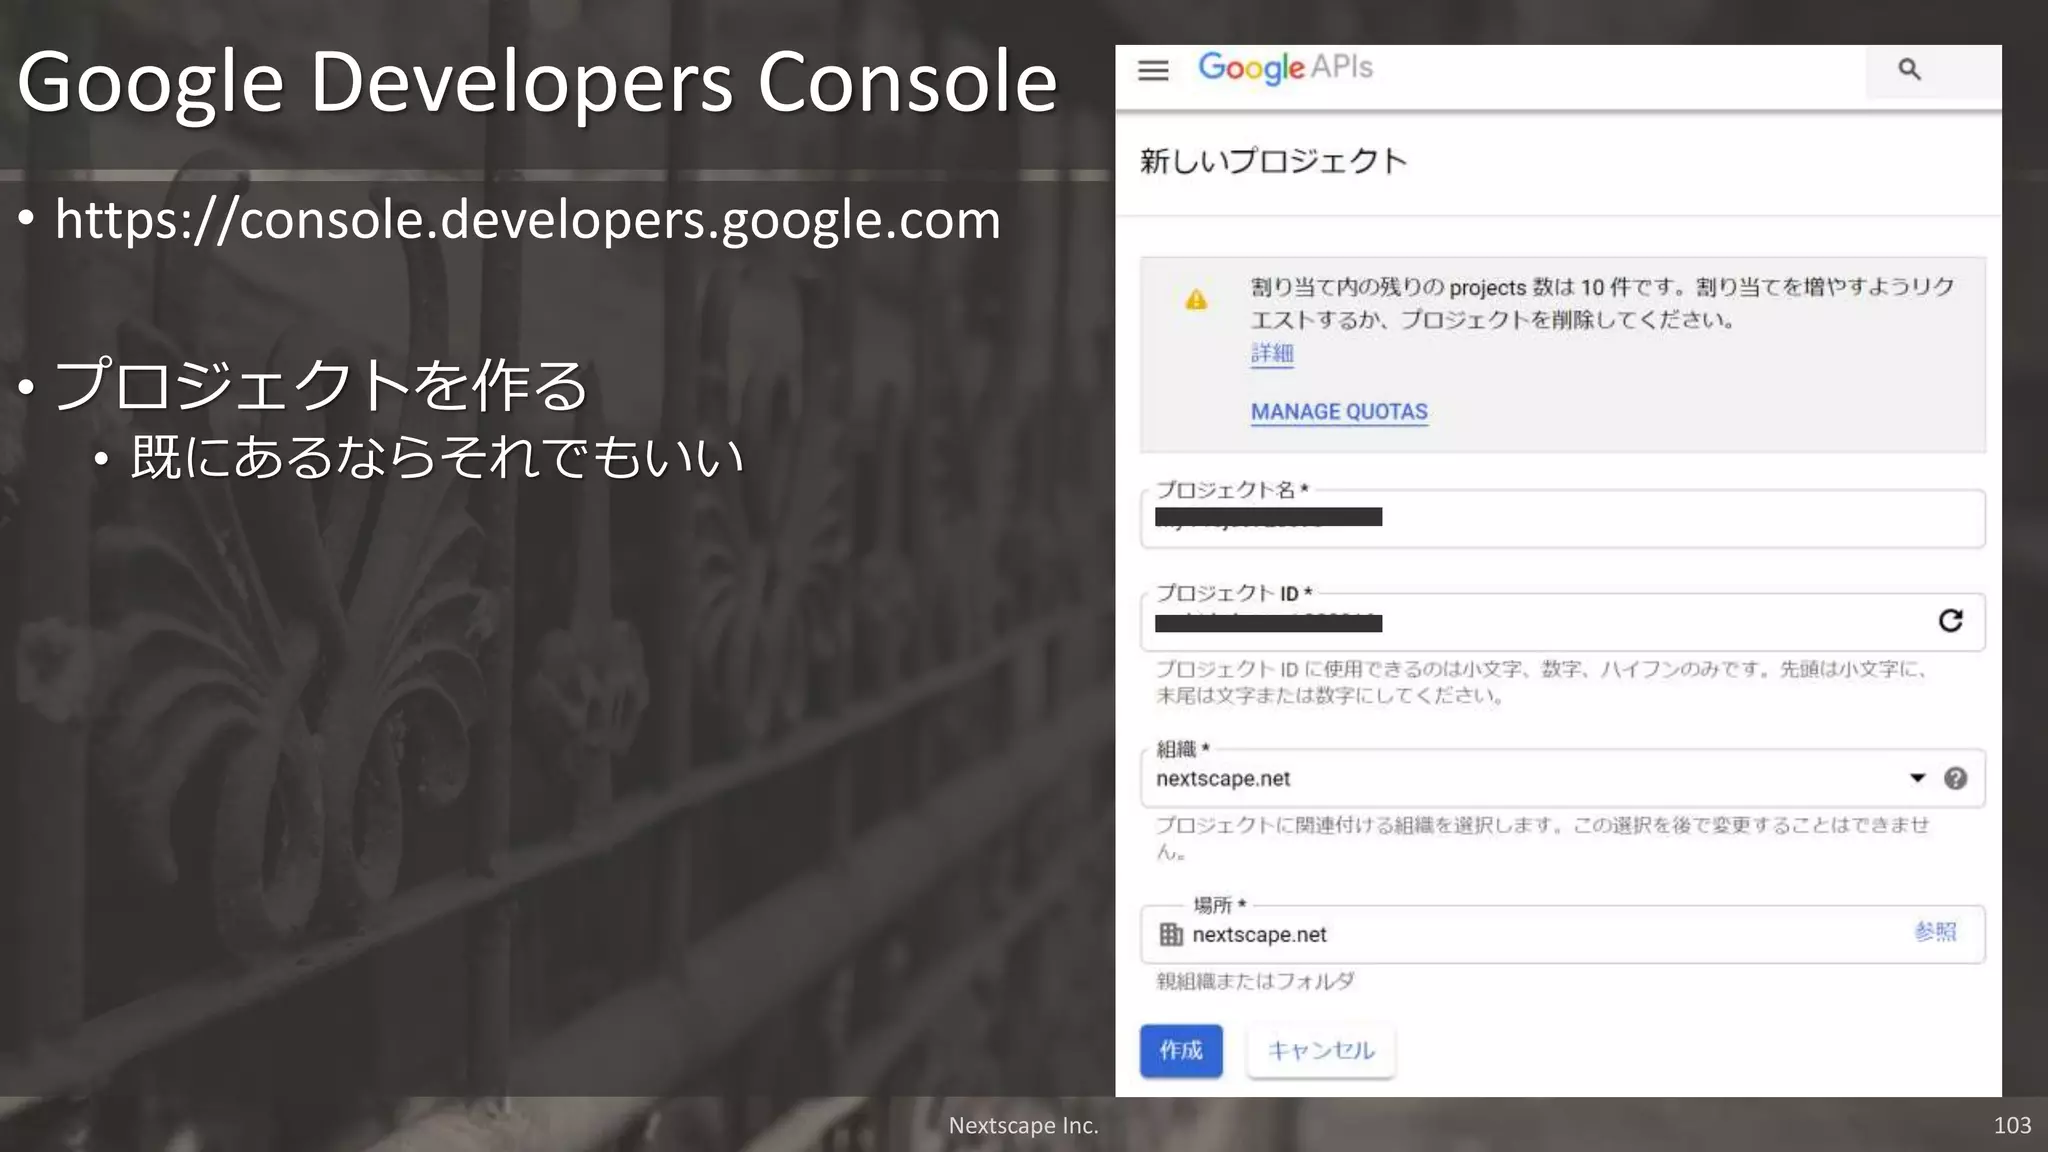Open the hamburger navigation menu
Screen dimensions: 2048x1152
pyautogui.click(x=1153, y=70)
